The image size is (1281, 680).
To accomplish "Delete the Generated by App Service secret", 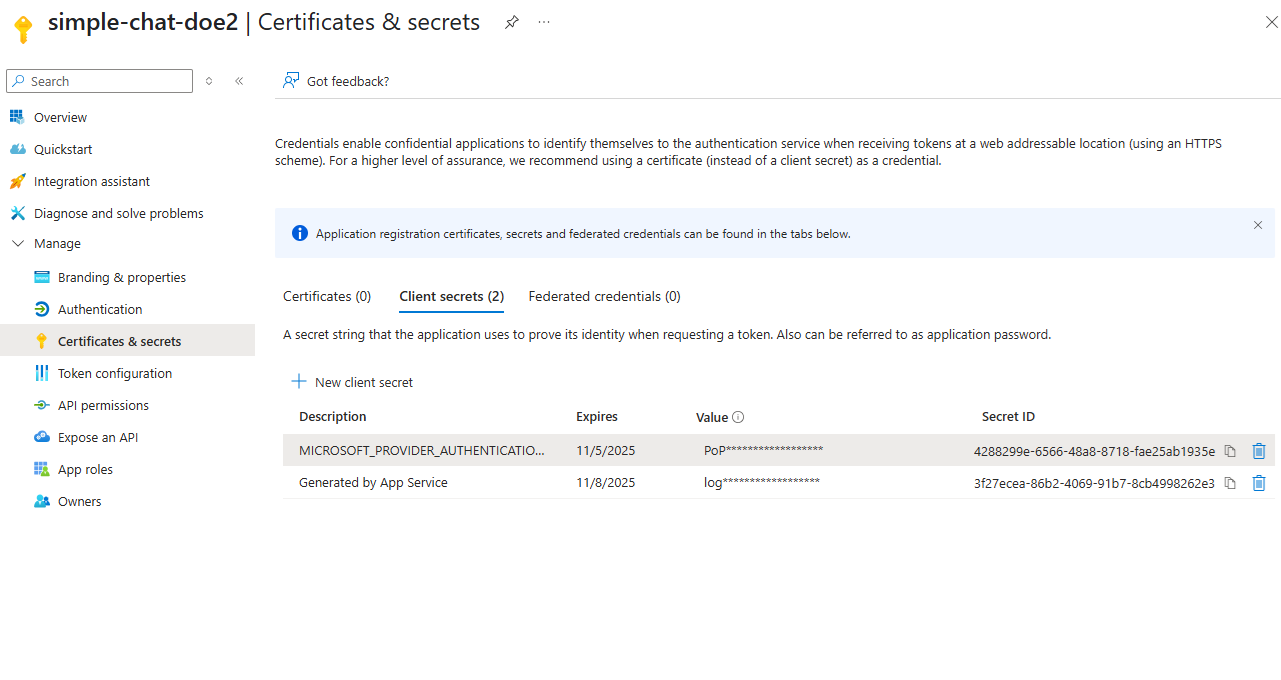I will click(x=1259, y=482).
